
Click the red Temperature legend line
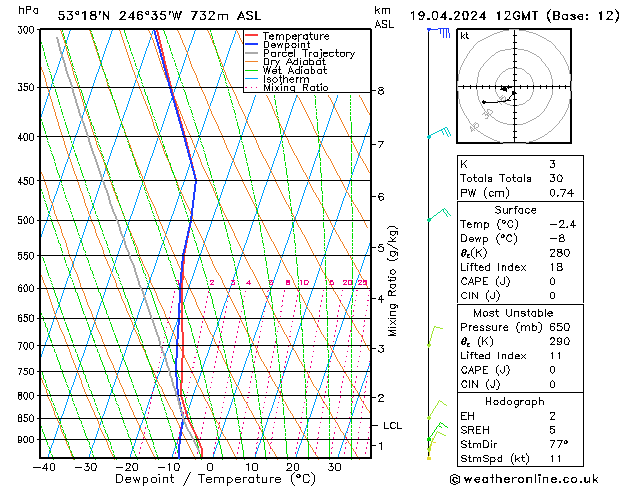[x=257, y=36]
